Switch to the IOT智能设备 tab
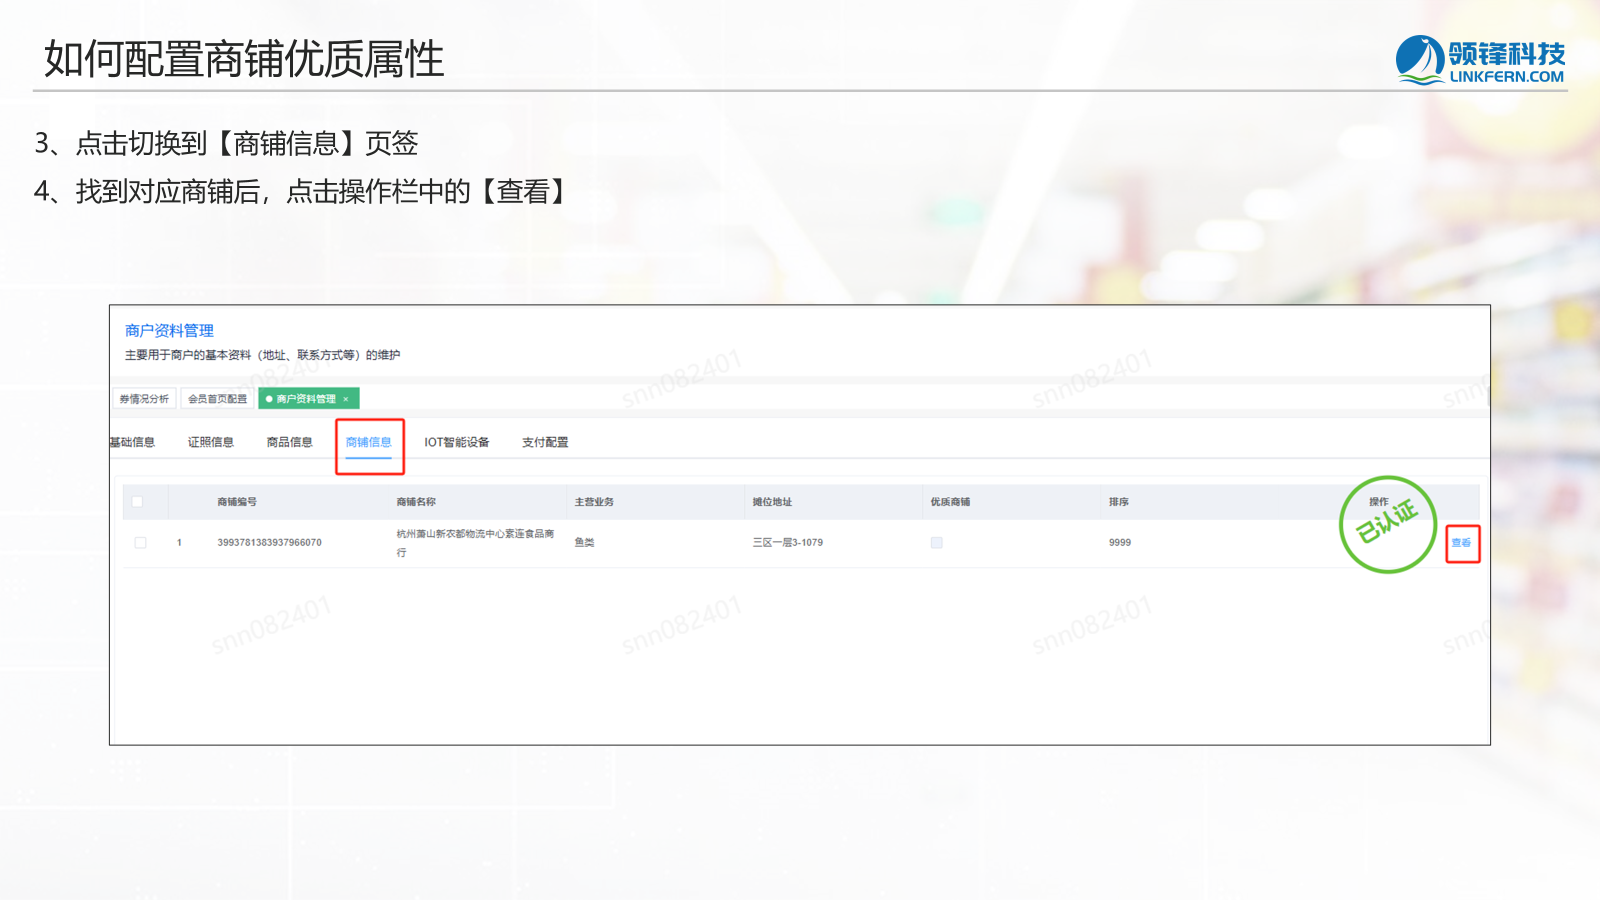This screenshot has width=1600, height=900. coord(457,442)
